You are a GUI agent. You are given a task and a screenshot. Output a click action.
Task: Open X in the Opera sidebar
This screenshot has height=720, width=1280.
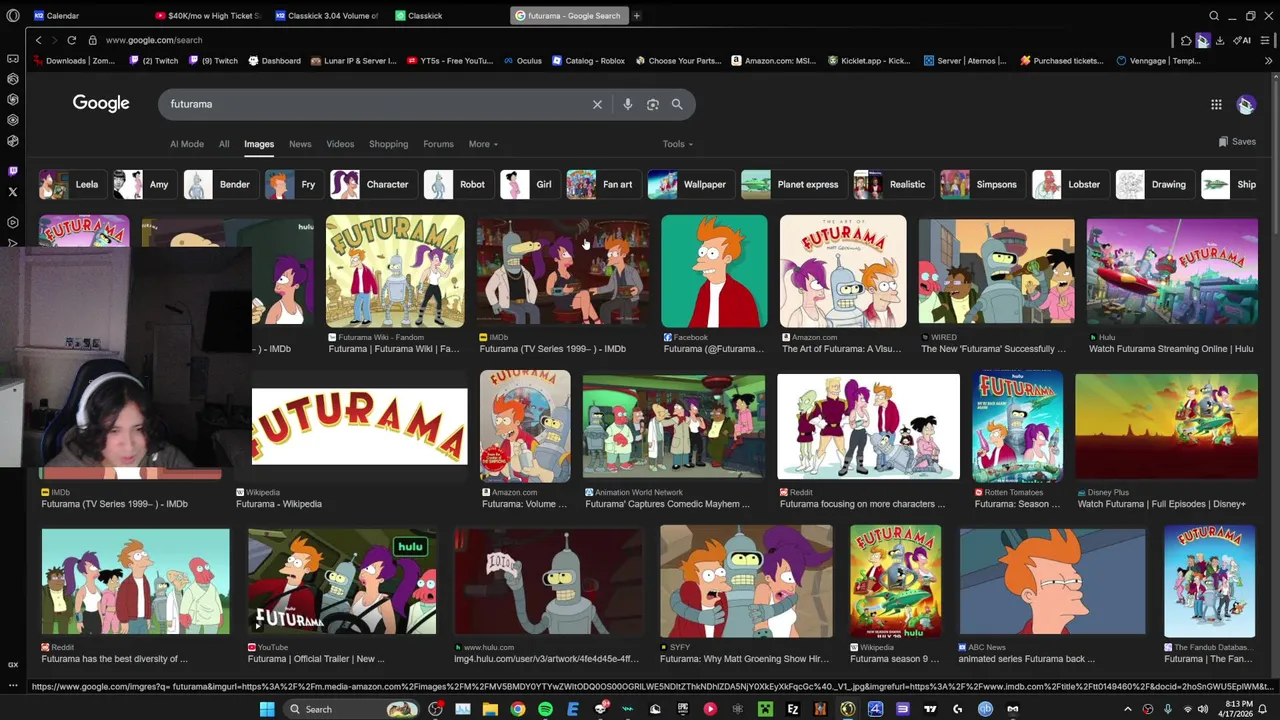click(12, 192)
